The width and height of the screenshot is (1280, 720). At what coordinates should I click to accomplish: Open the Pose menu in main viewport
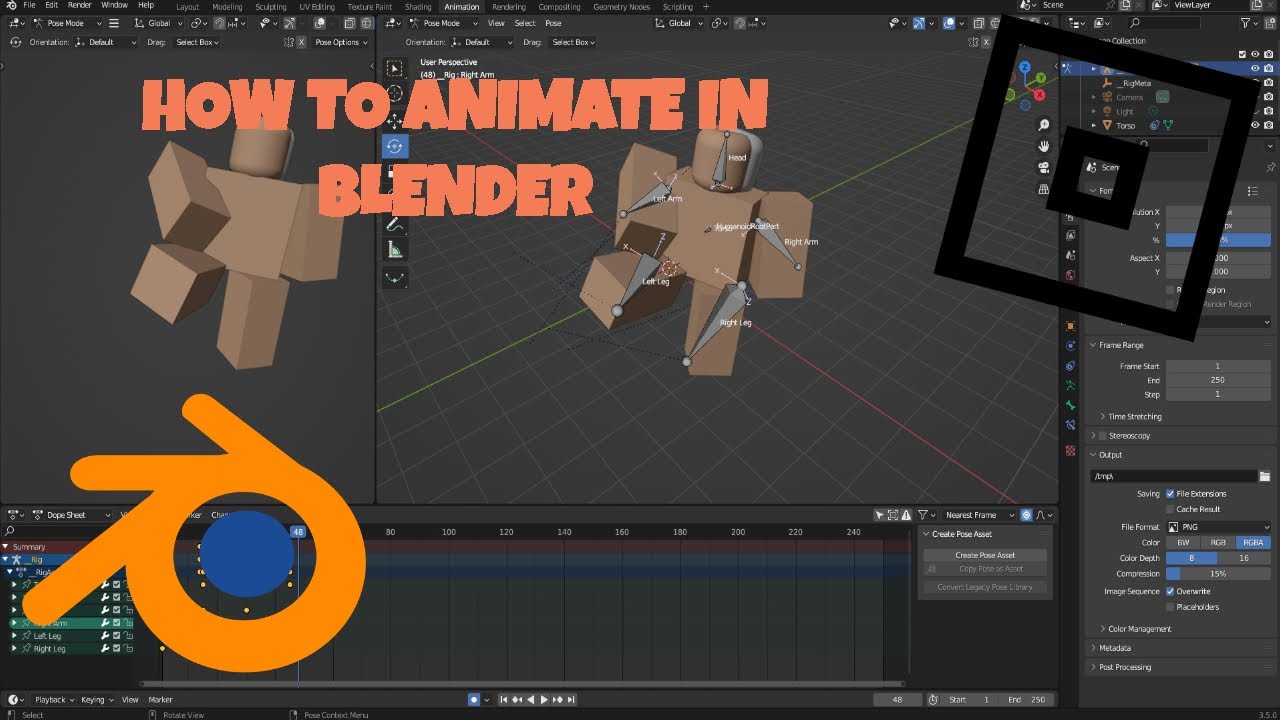[553, 23]
